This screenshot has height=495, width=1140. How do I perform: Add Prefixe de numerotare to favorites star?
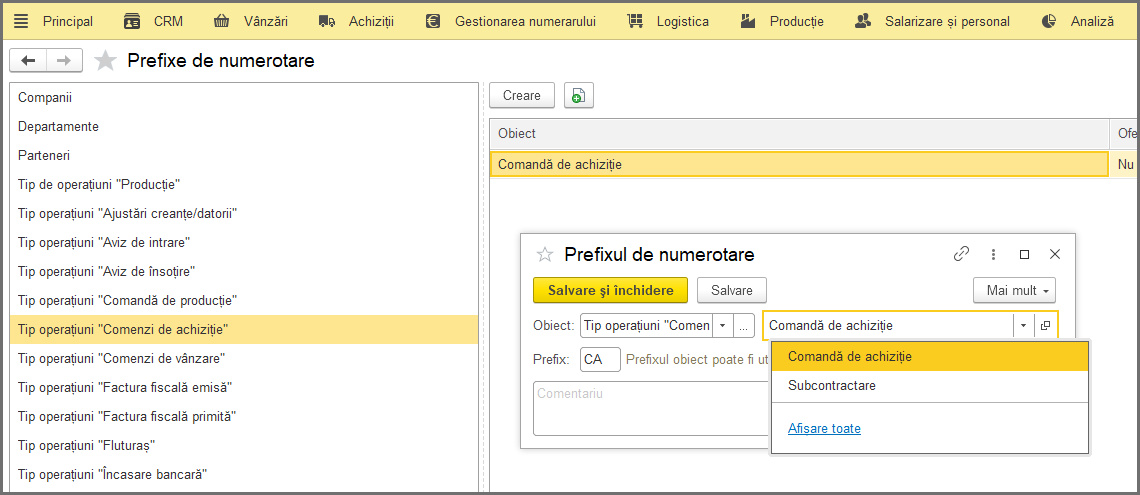pyautogui.click(x=106, y=60)
